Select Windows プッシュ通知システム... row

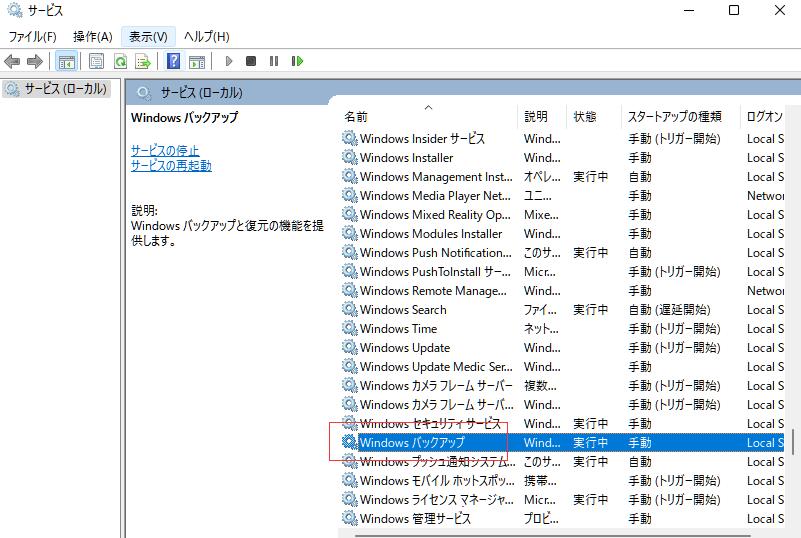pos(562,462)
